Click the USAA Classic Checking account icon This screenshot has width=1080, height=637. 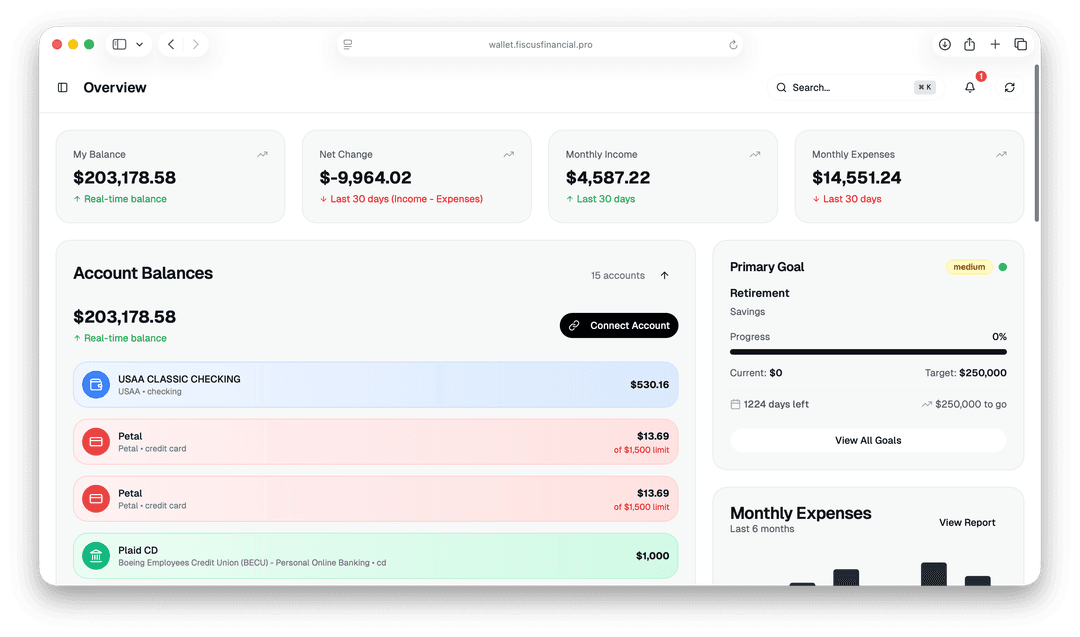[95, 384]
